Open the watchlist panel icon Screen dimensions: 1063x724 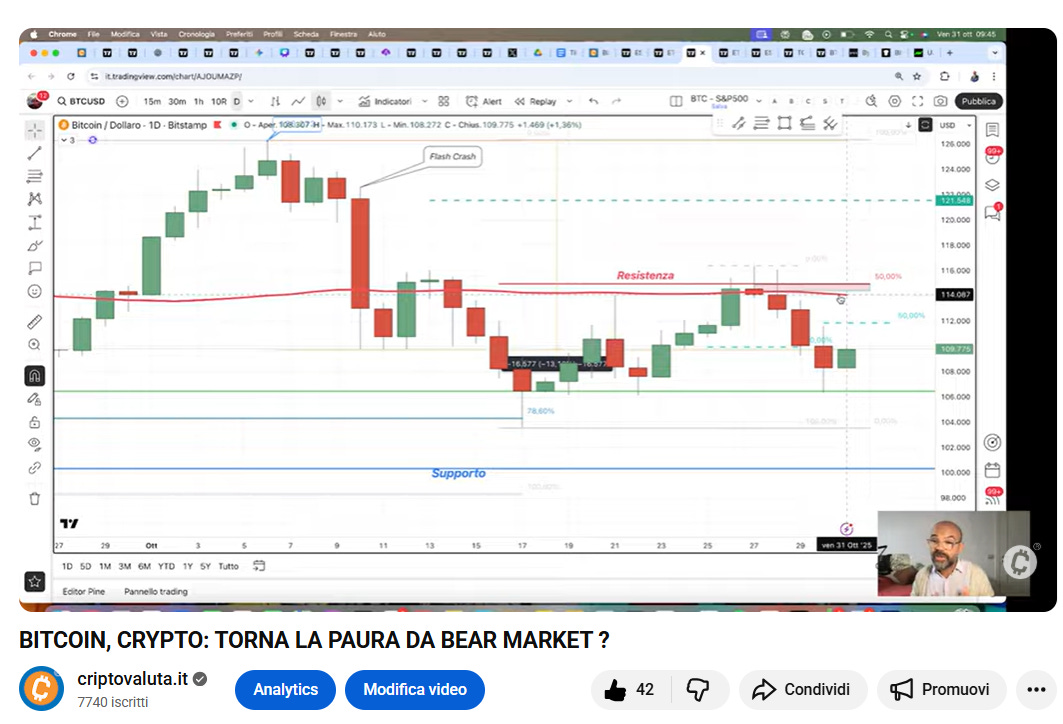992,129
